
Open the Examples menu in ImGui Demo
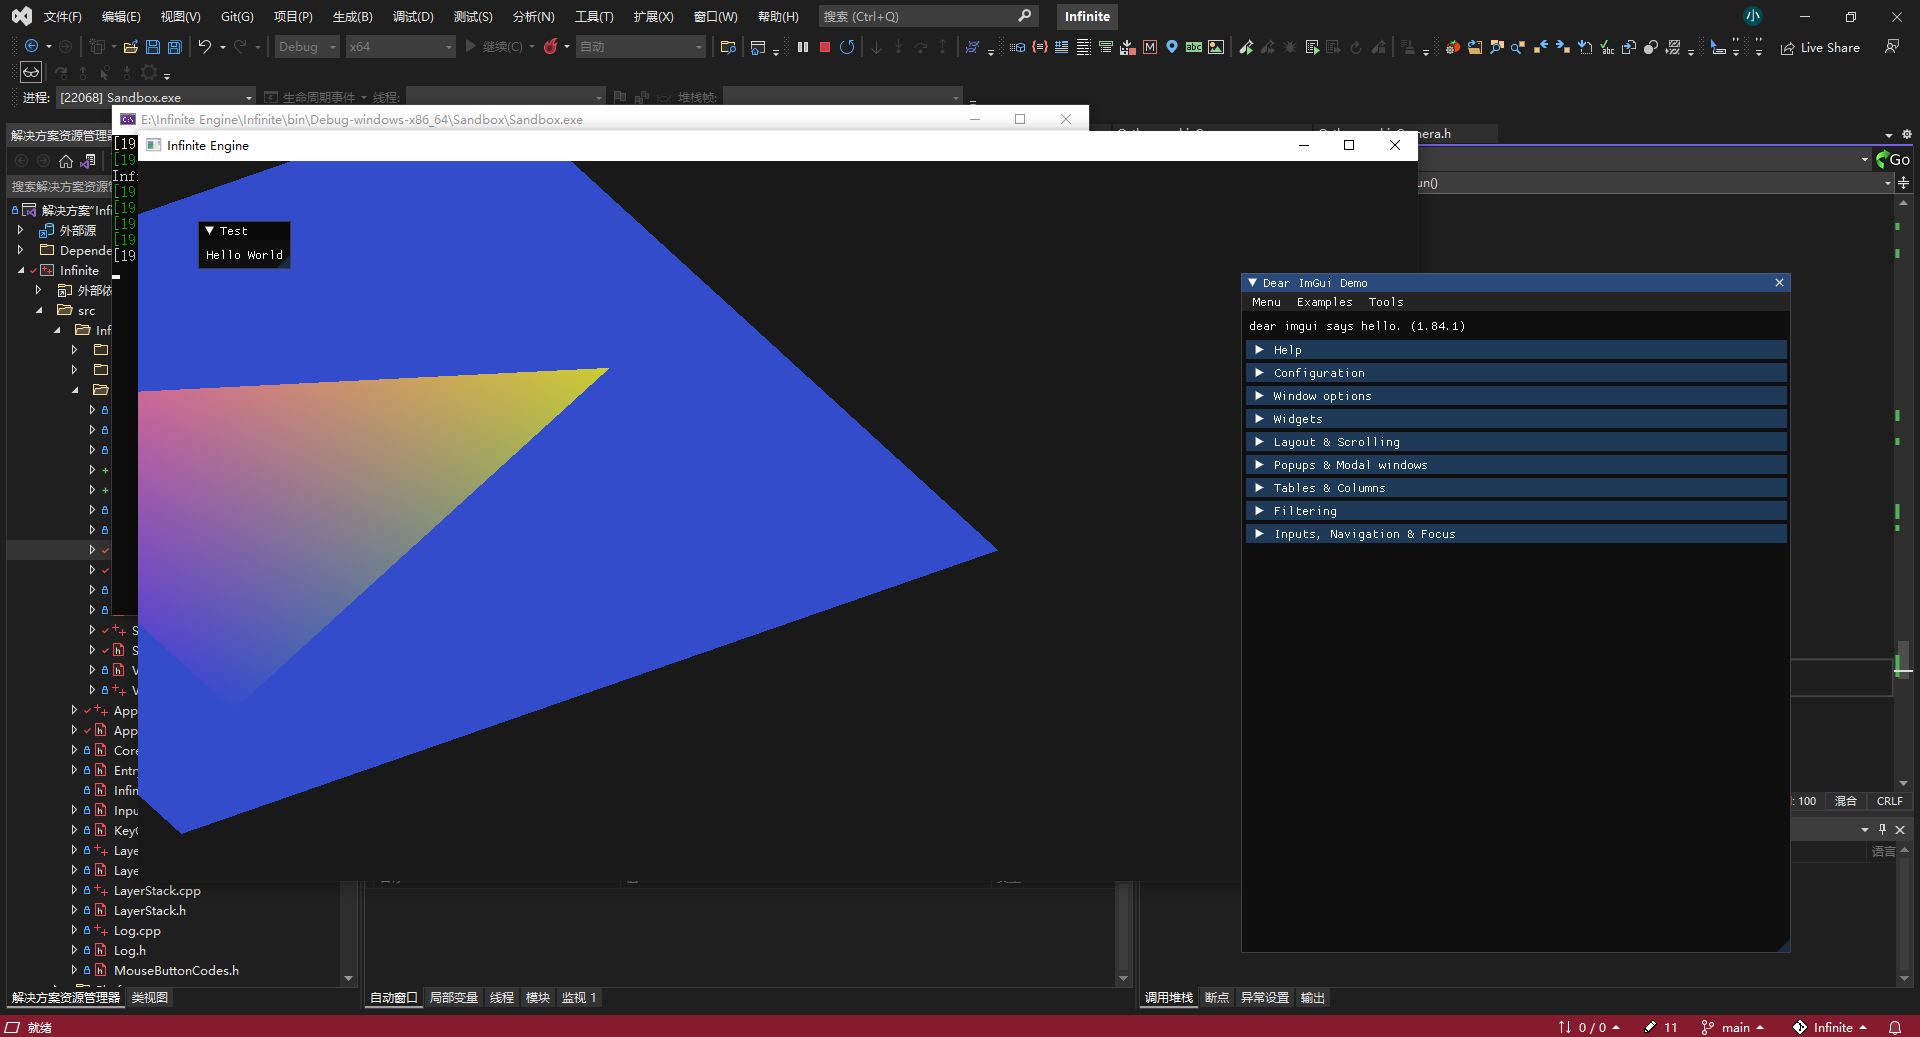coord(1324,302)
